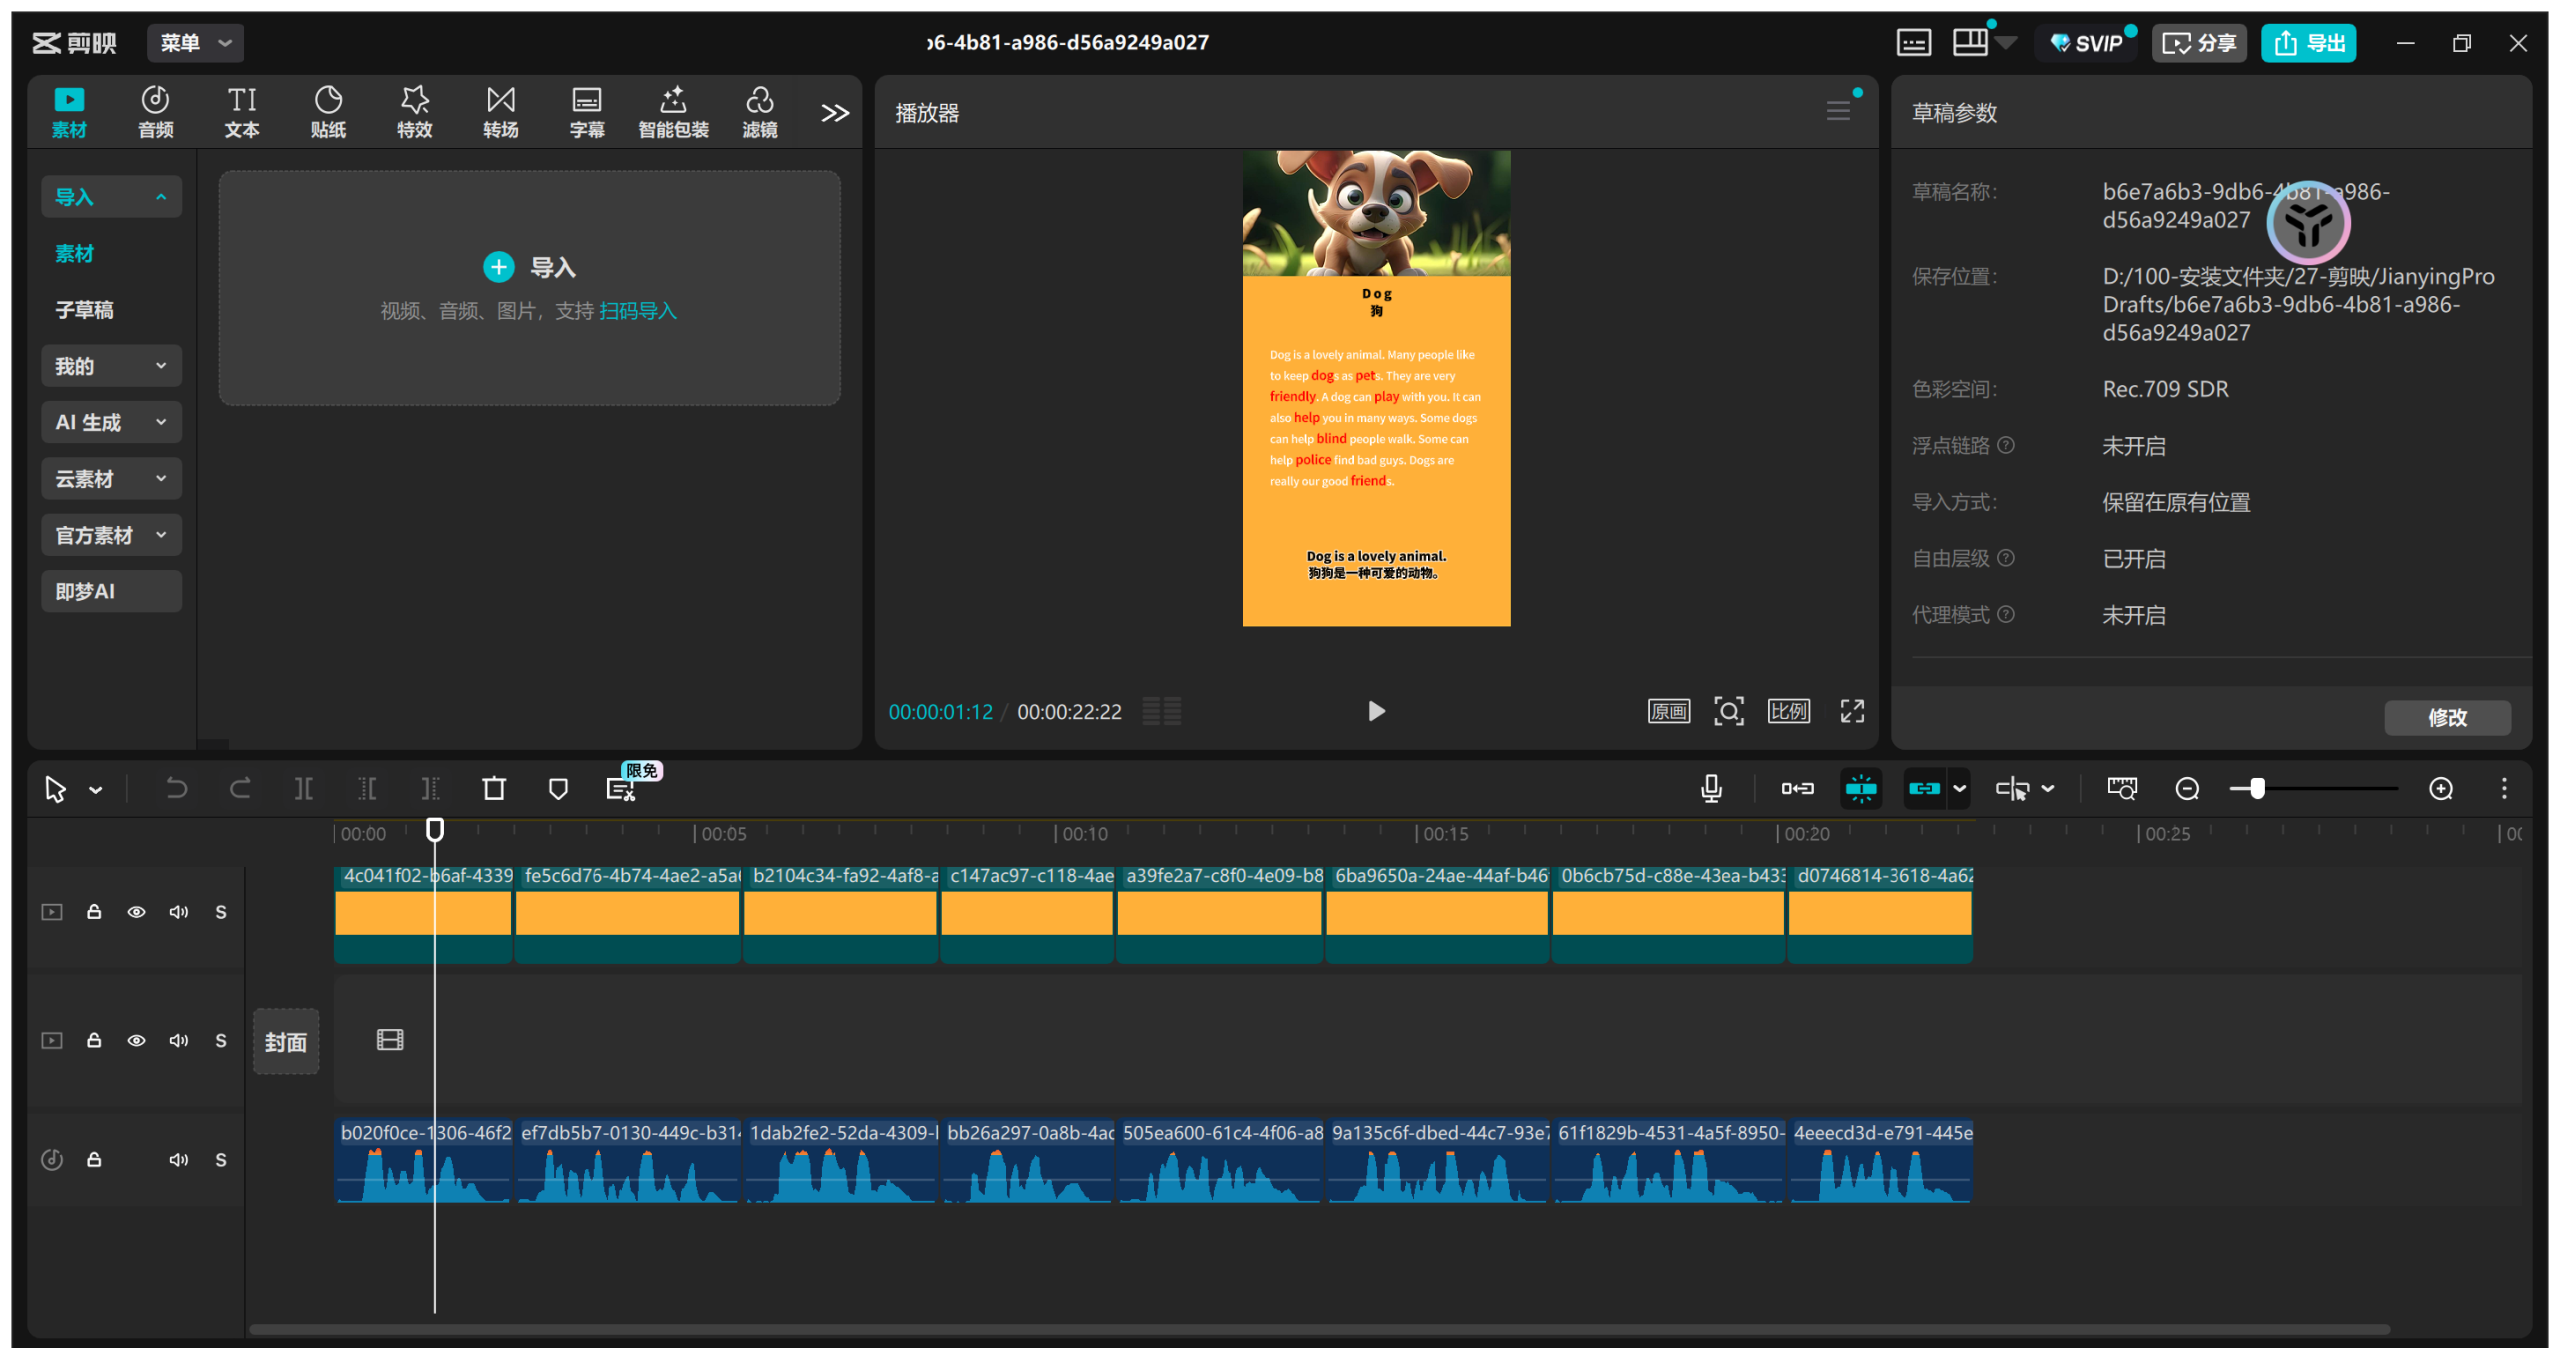Expand the 云素材 category dropdown
The height and width of the screenshot is (1348, 2560).
pyautogui.click(x=111, y=478)
